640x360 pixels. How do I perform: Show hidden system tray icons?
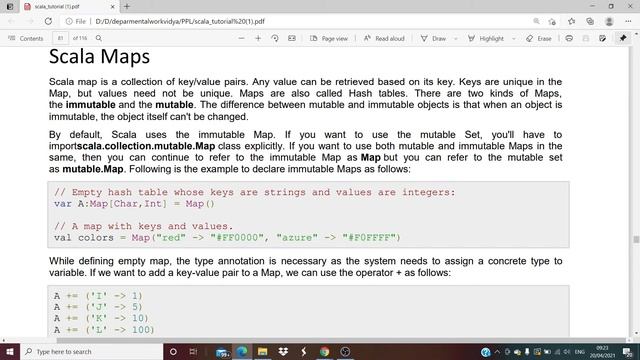pyautogui.click(x=497, y=351)
